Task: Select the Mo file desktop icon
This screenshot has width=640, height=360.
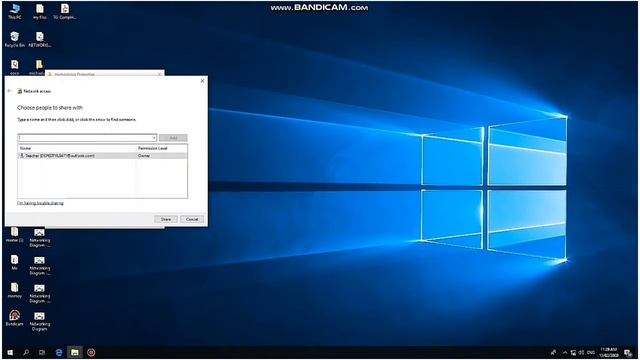Action: pos(14,262)
